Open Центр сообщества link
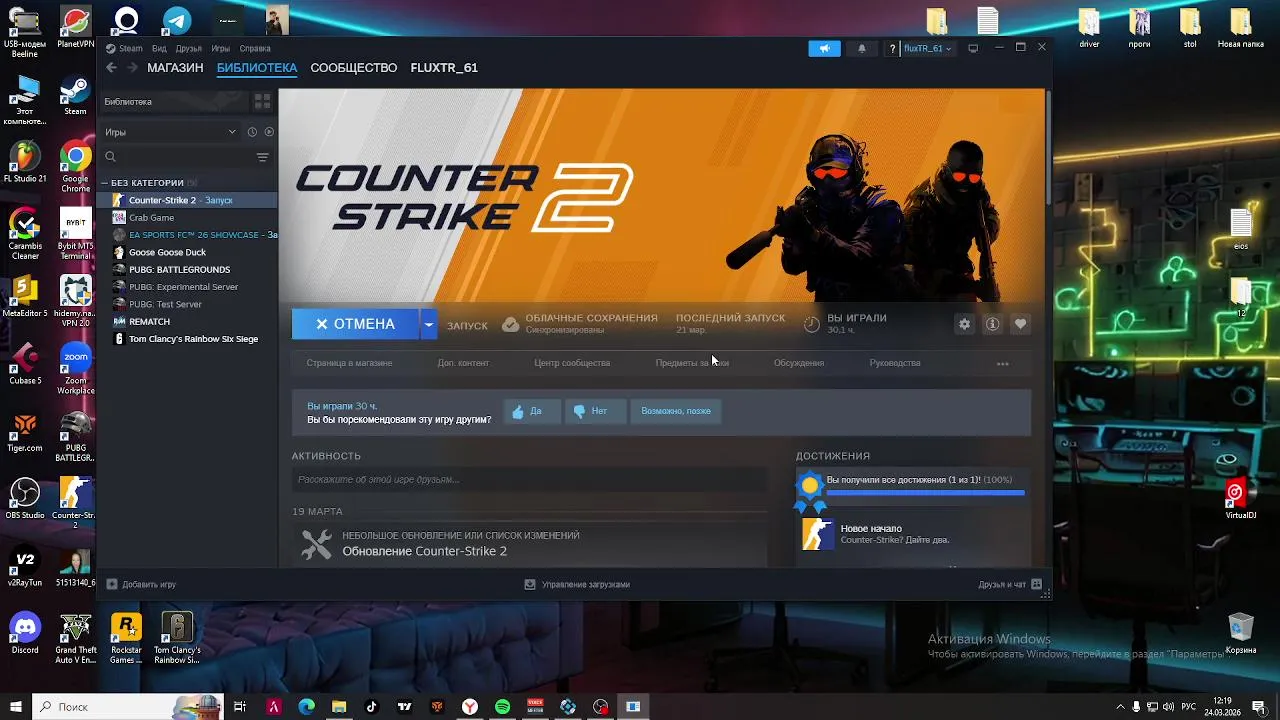This screenshot has height=720, width=1280. coord(572,363)
